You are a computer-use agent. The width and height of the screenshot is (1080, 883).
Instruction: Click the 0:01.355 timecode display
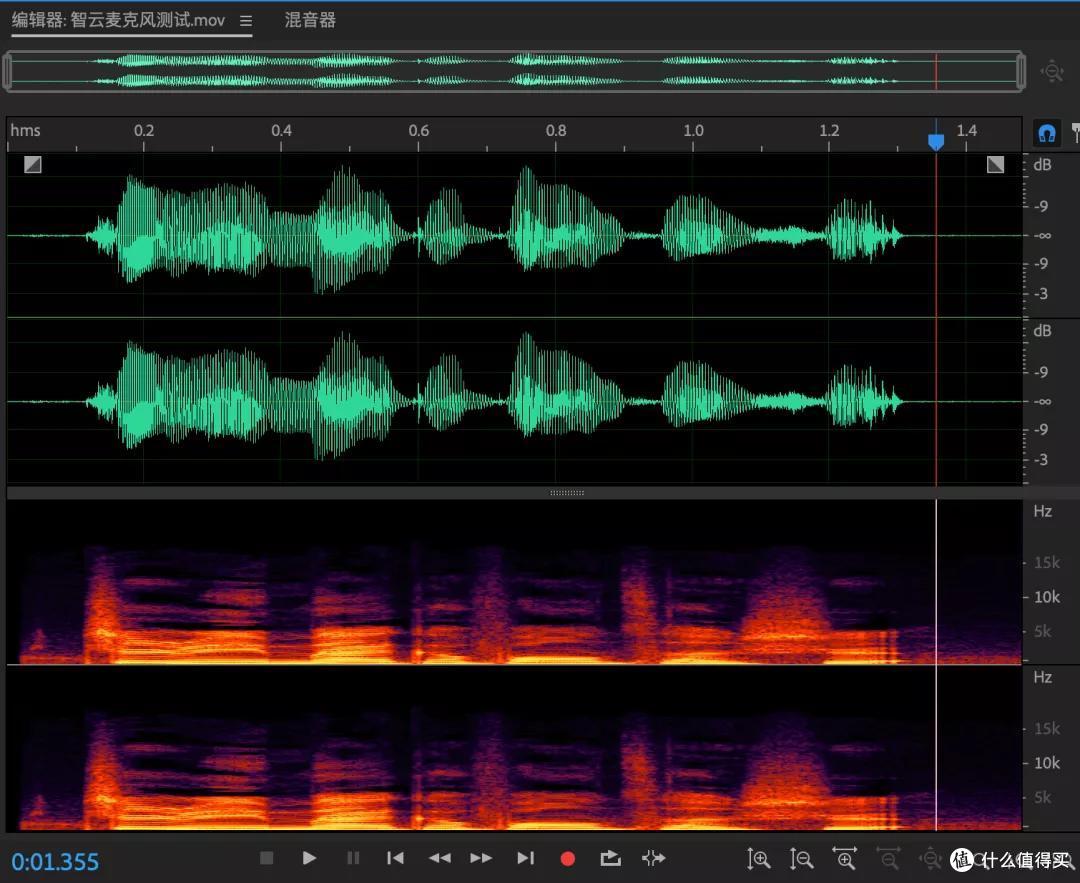[x=55, y=862]
